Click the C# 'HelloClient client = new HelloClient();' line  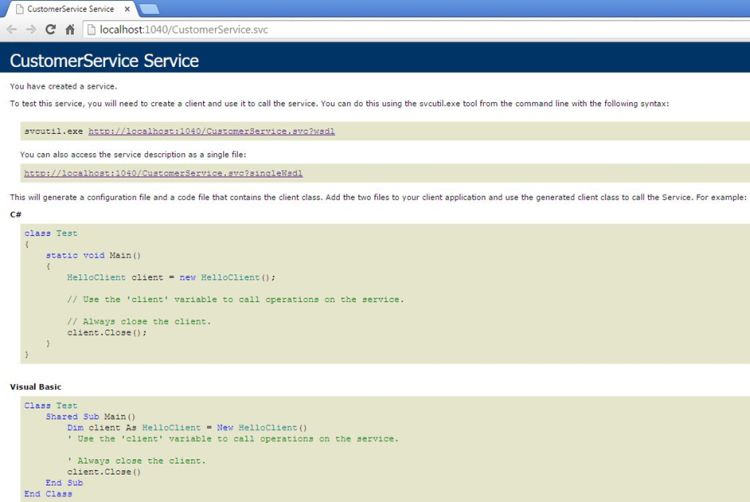pos(171,277)
